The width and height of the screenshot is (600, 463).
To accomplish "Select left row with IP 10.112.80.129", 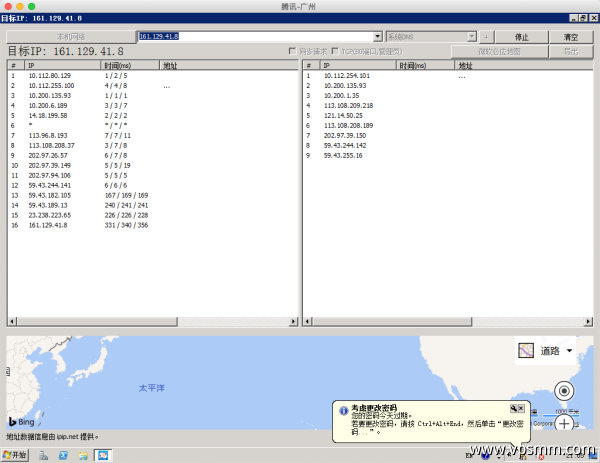I will pos(152,76).
